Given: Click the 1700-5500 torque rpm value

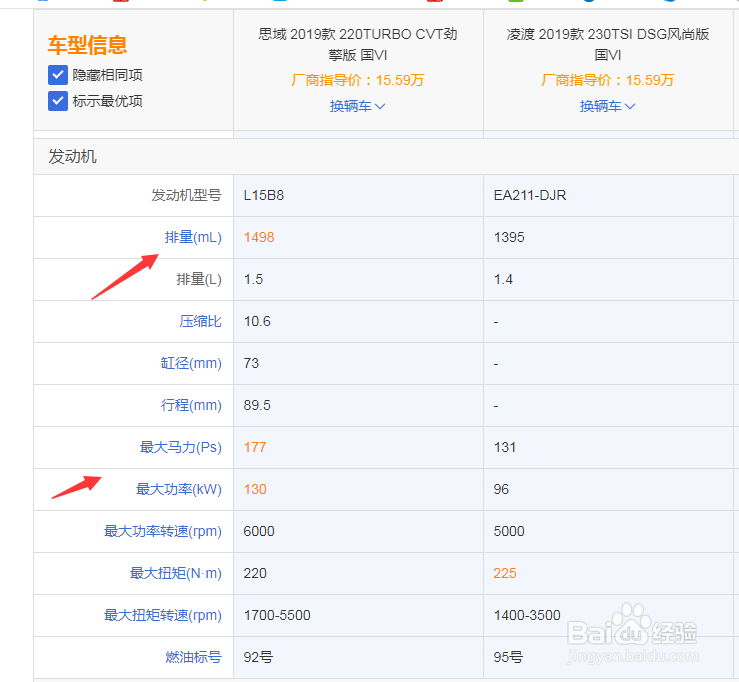Looking at the screenshot, I should (277, 615).
